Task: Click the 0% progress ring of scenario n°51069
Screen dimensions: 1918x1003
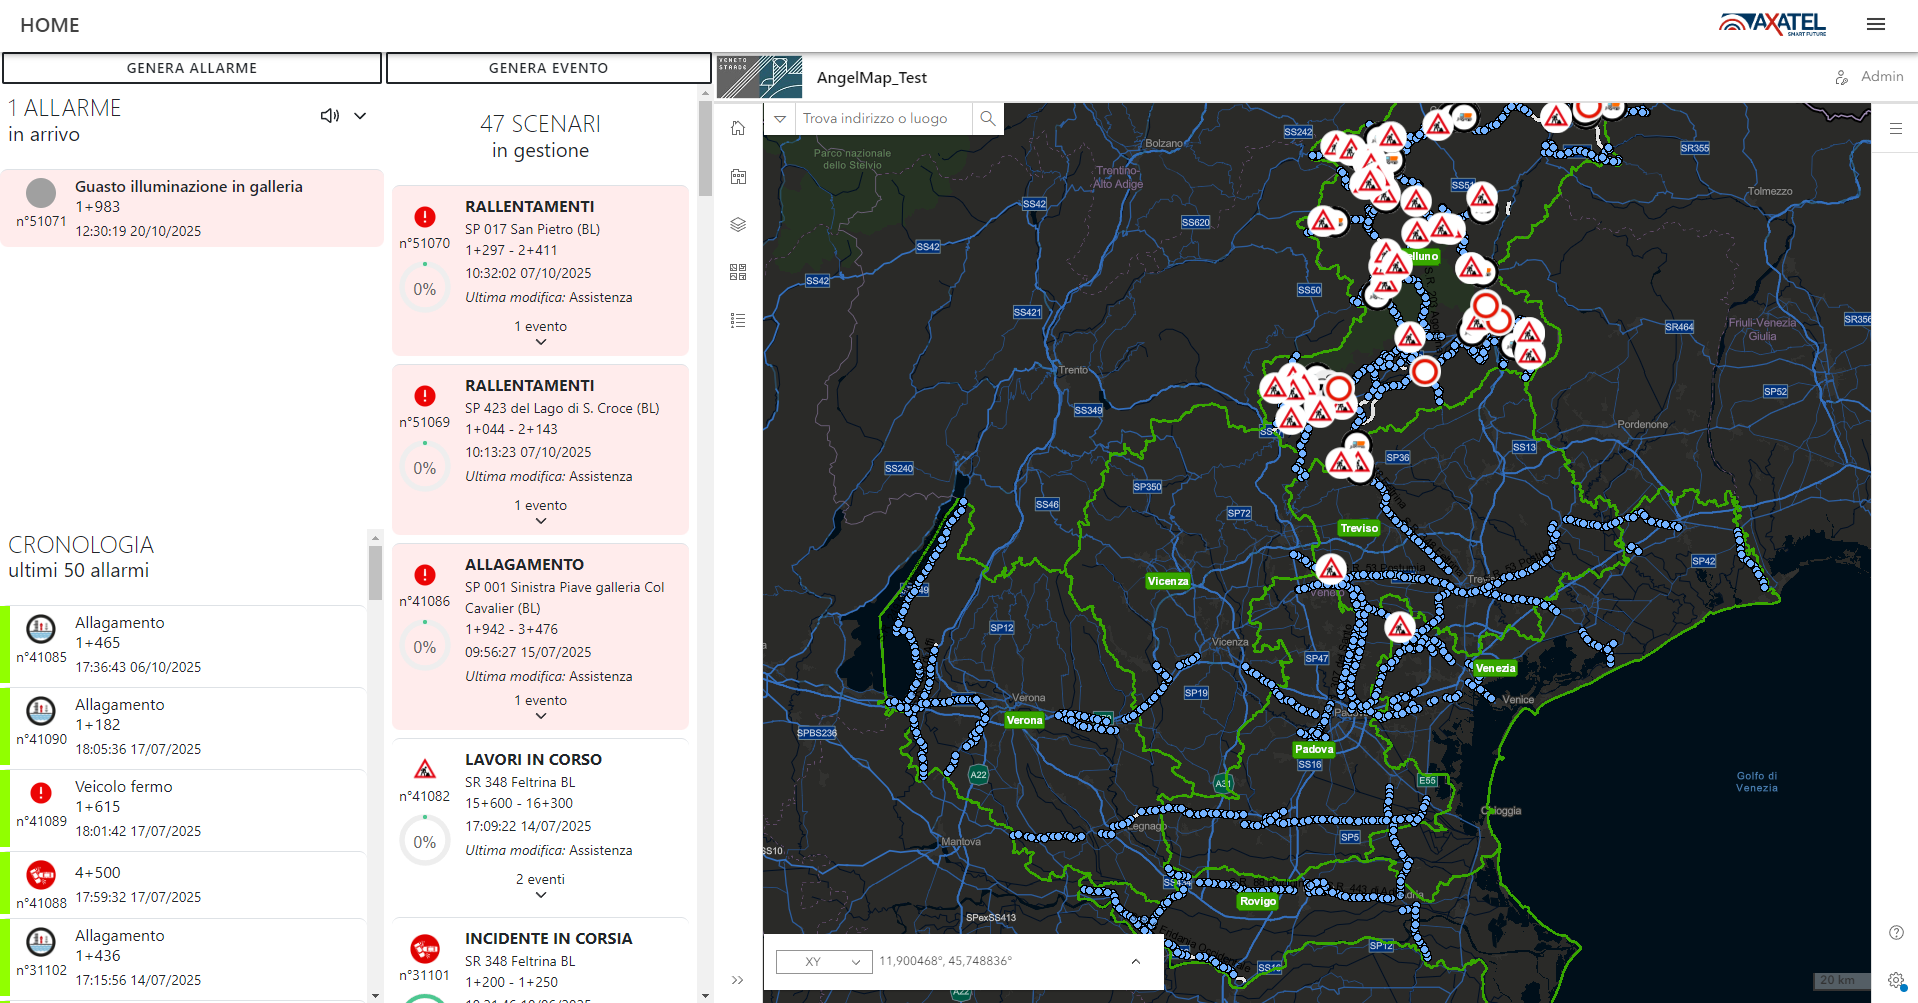Action: [x=425, y=468]
